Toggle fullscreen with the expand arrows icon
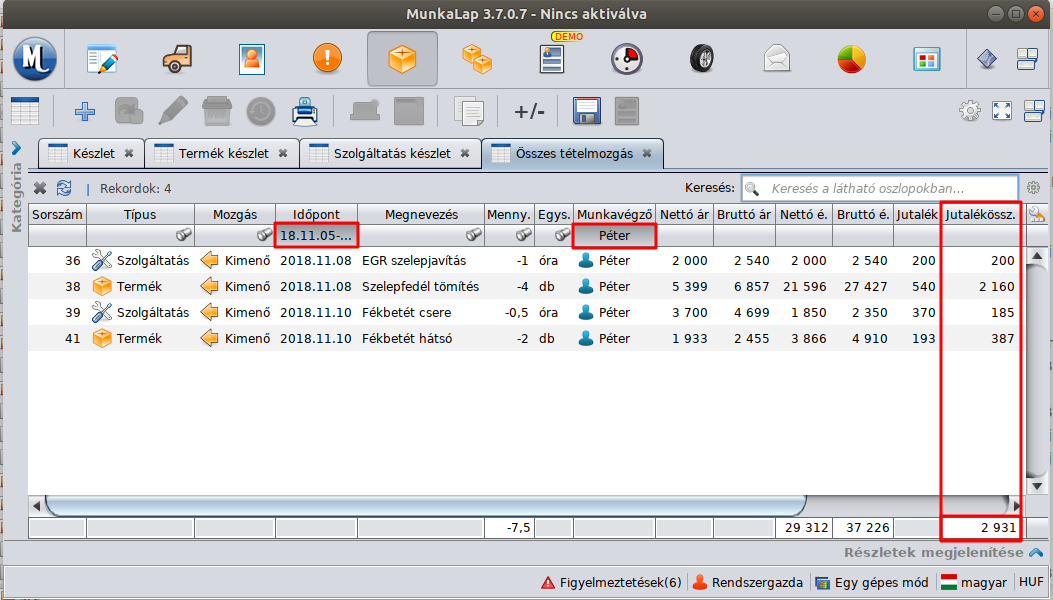The image size is (1053, 600). coord(1002,110)
